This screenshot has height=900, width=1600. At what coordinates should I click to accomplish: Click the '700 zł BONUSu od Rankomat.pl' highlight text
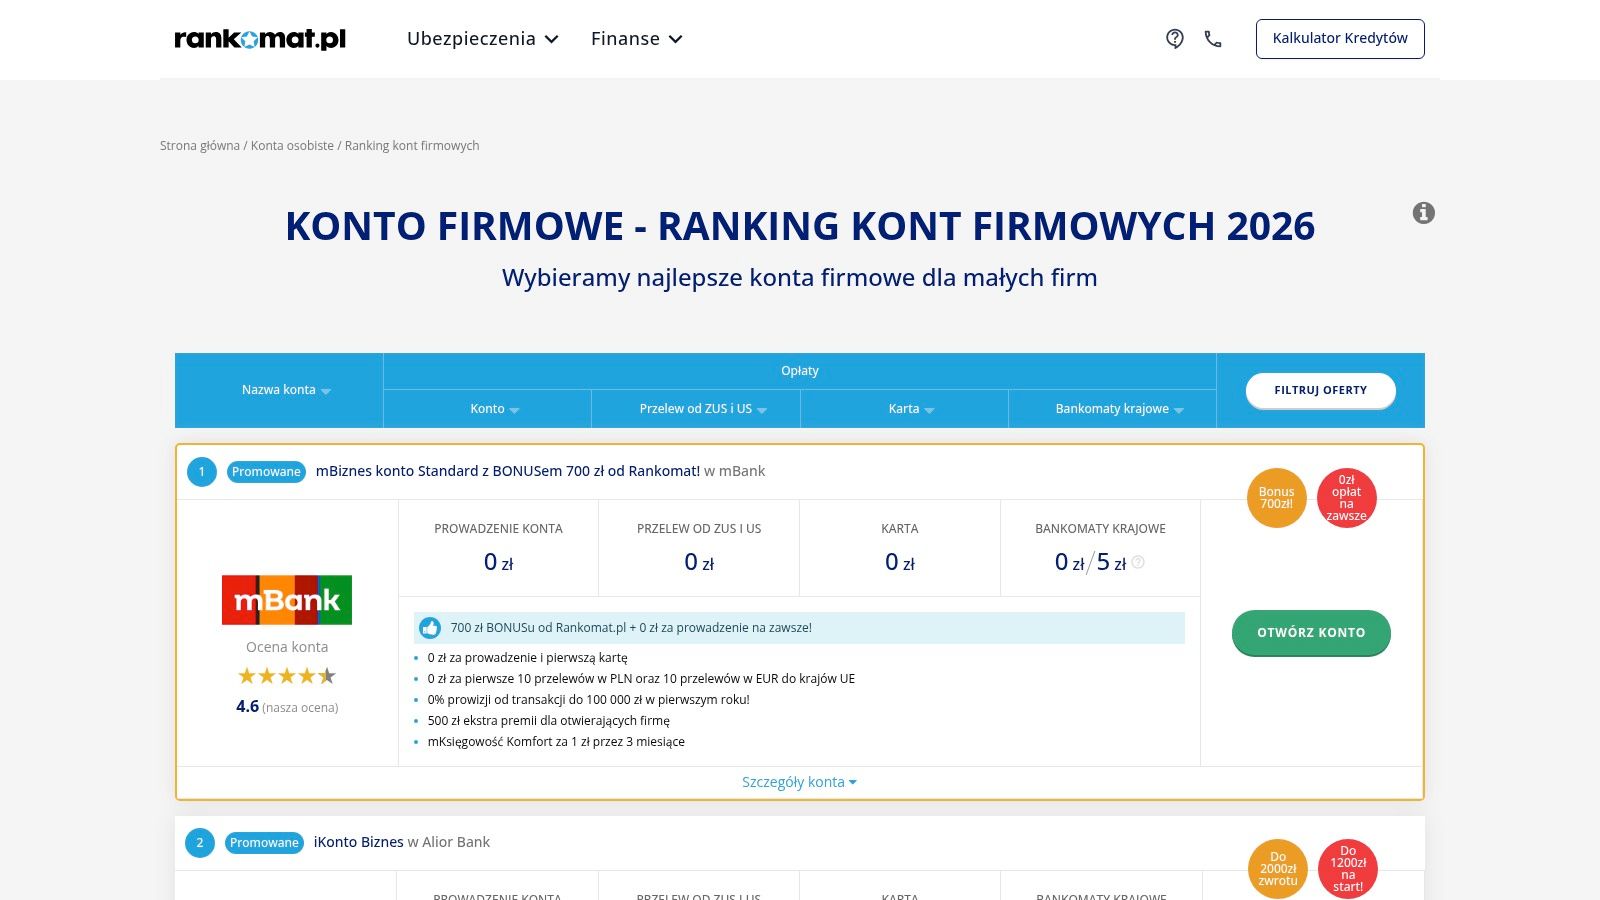(631, 628)
